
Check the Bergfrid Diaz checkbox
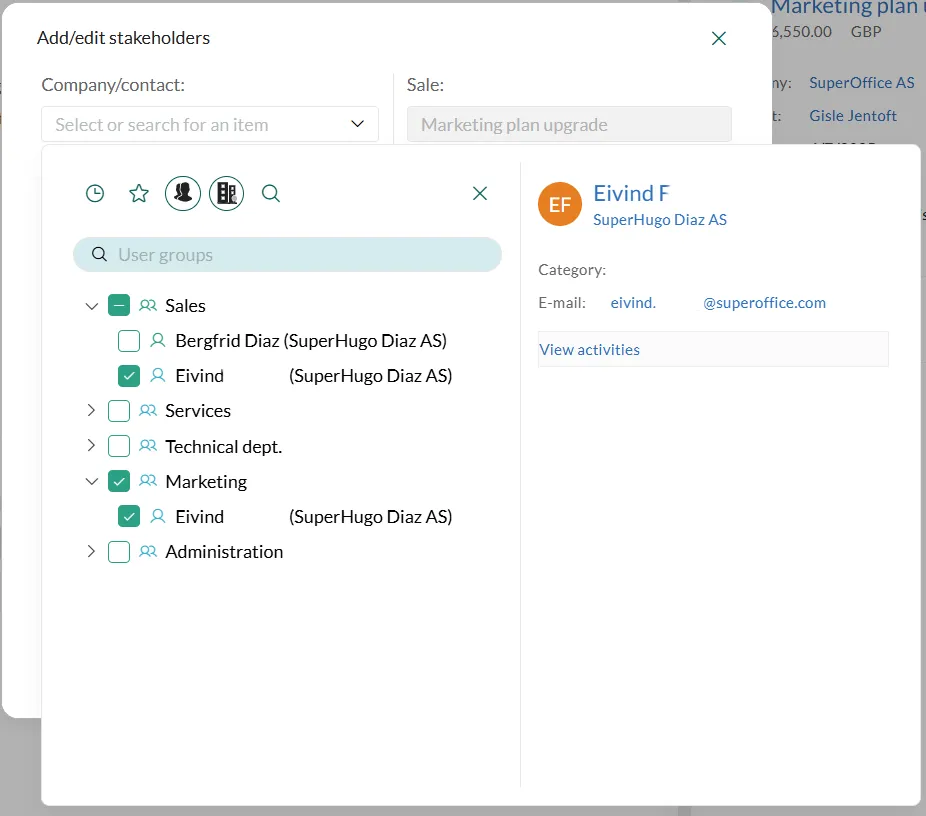pos(129,341)
